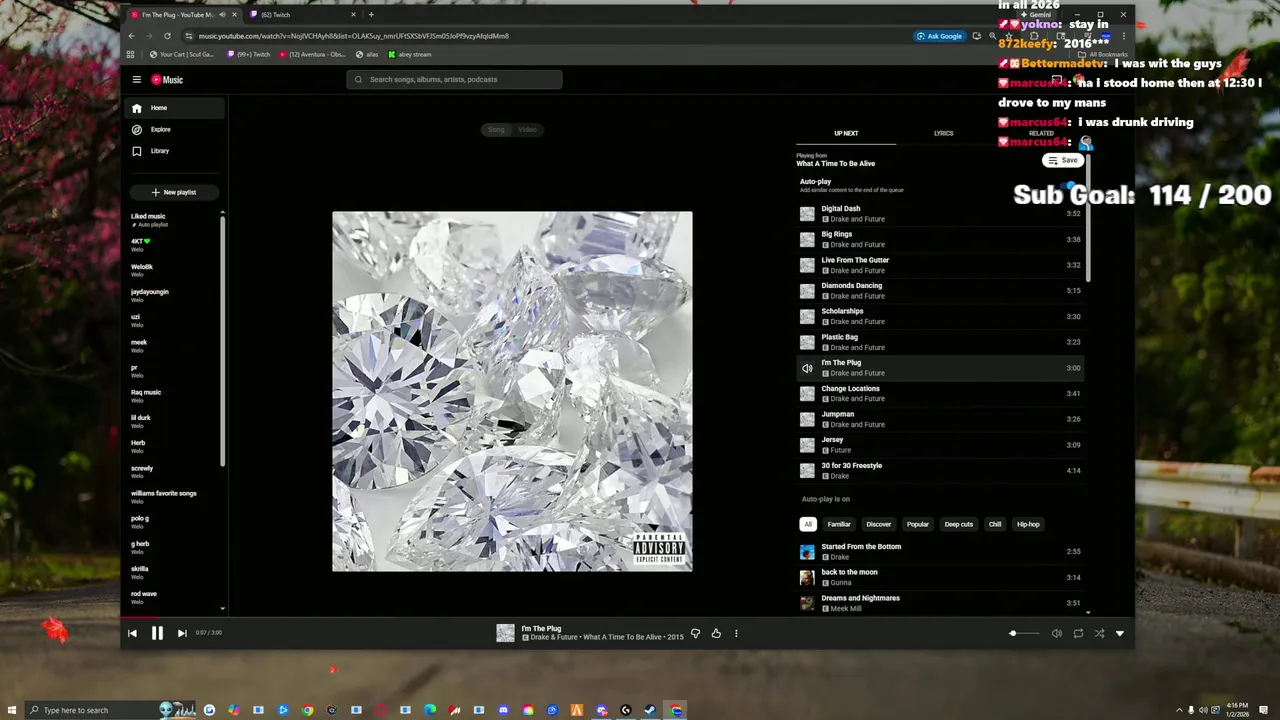
Task: Go to Home in the sidebar
Action: click(175, 108)
